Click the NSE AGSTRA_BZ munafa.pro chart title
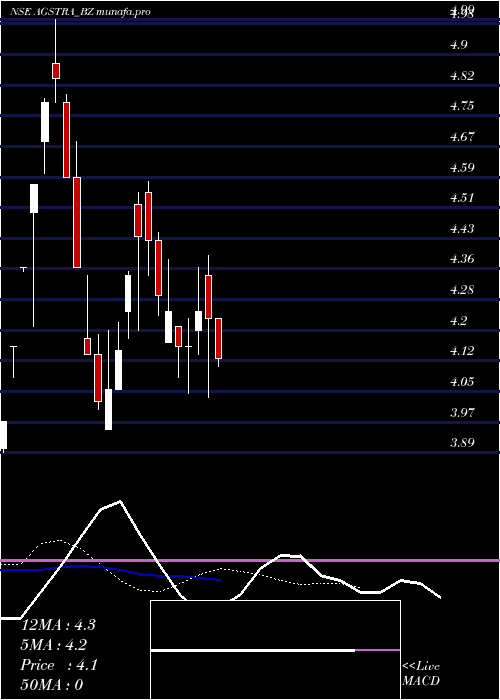The image size is (500, 700). point(80,12)
